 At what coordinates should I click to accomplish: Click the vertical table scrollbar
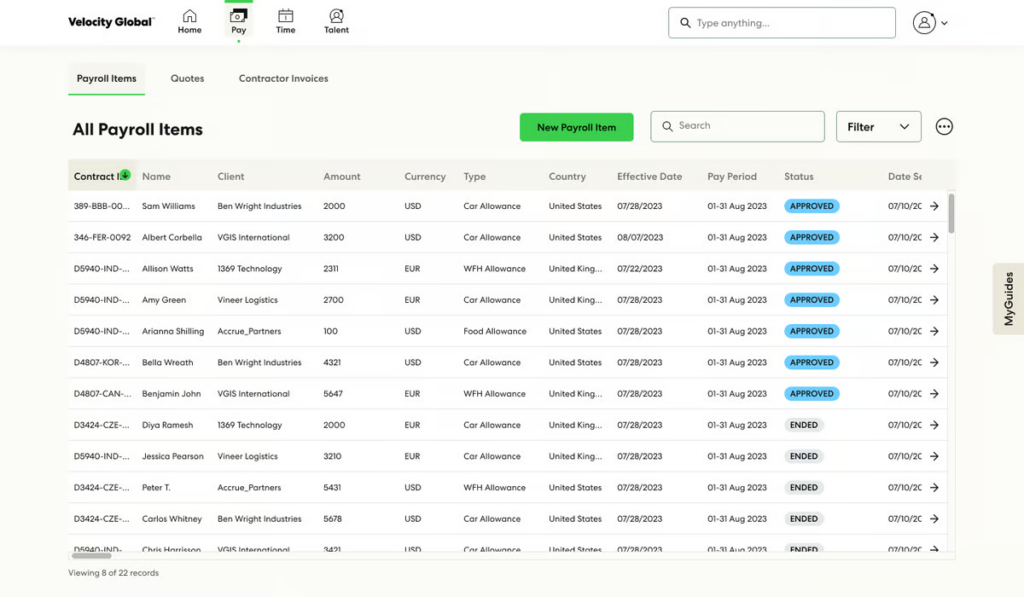point(952,213)
